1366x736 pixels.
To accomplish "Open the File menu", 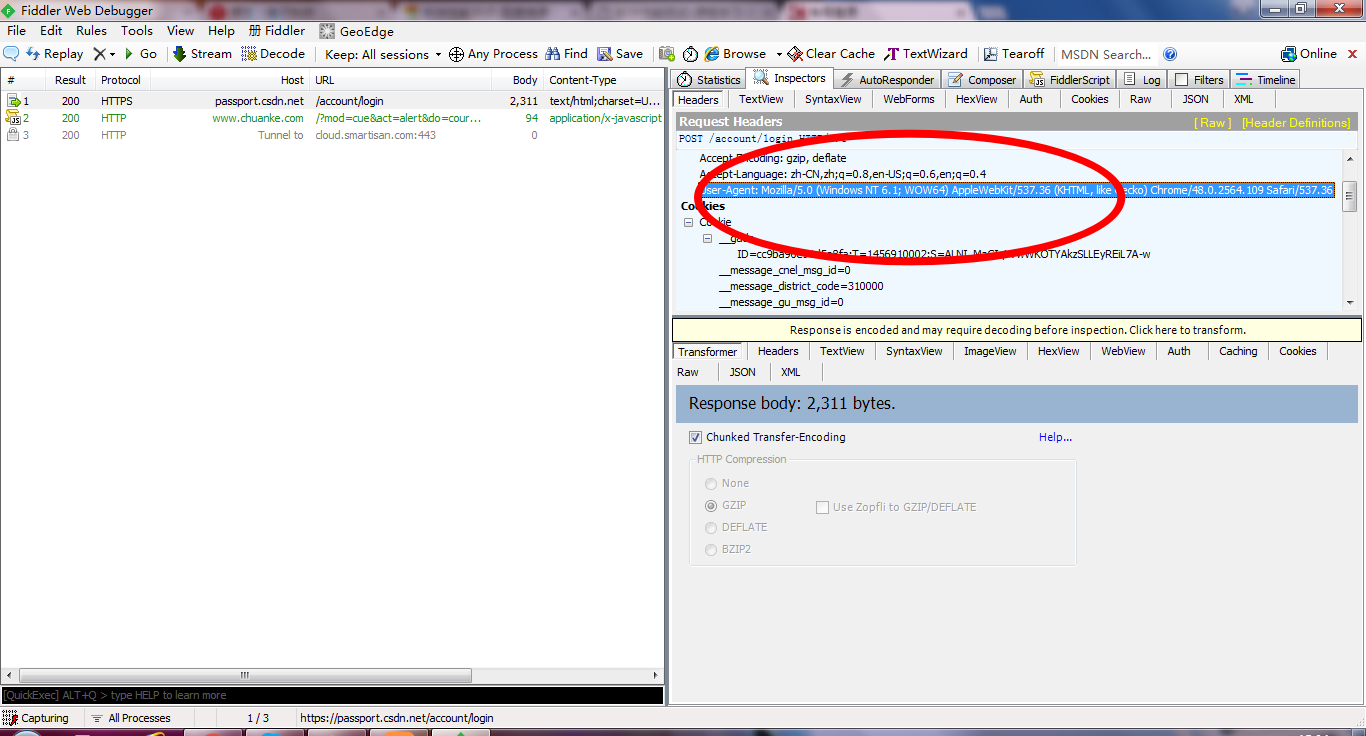I will [x=16, y=31].
